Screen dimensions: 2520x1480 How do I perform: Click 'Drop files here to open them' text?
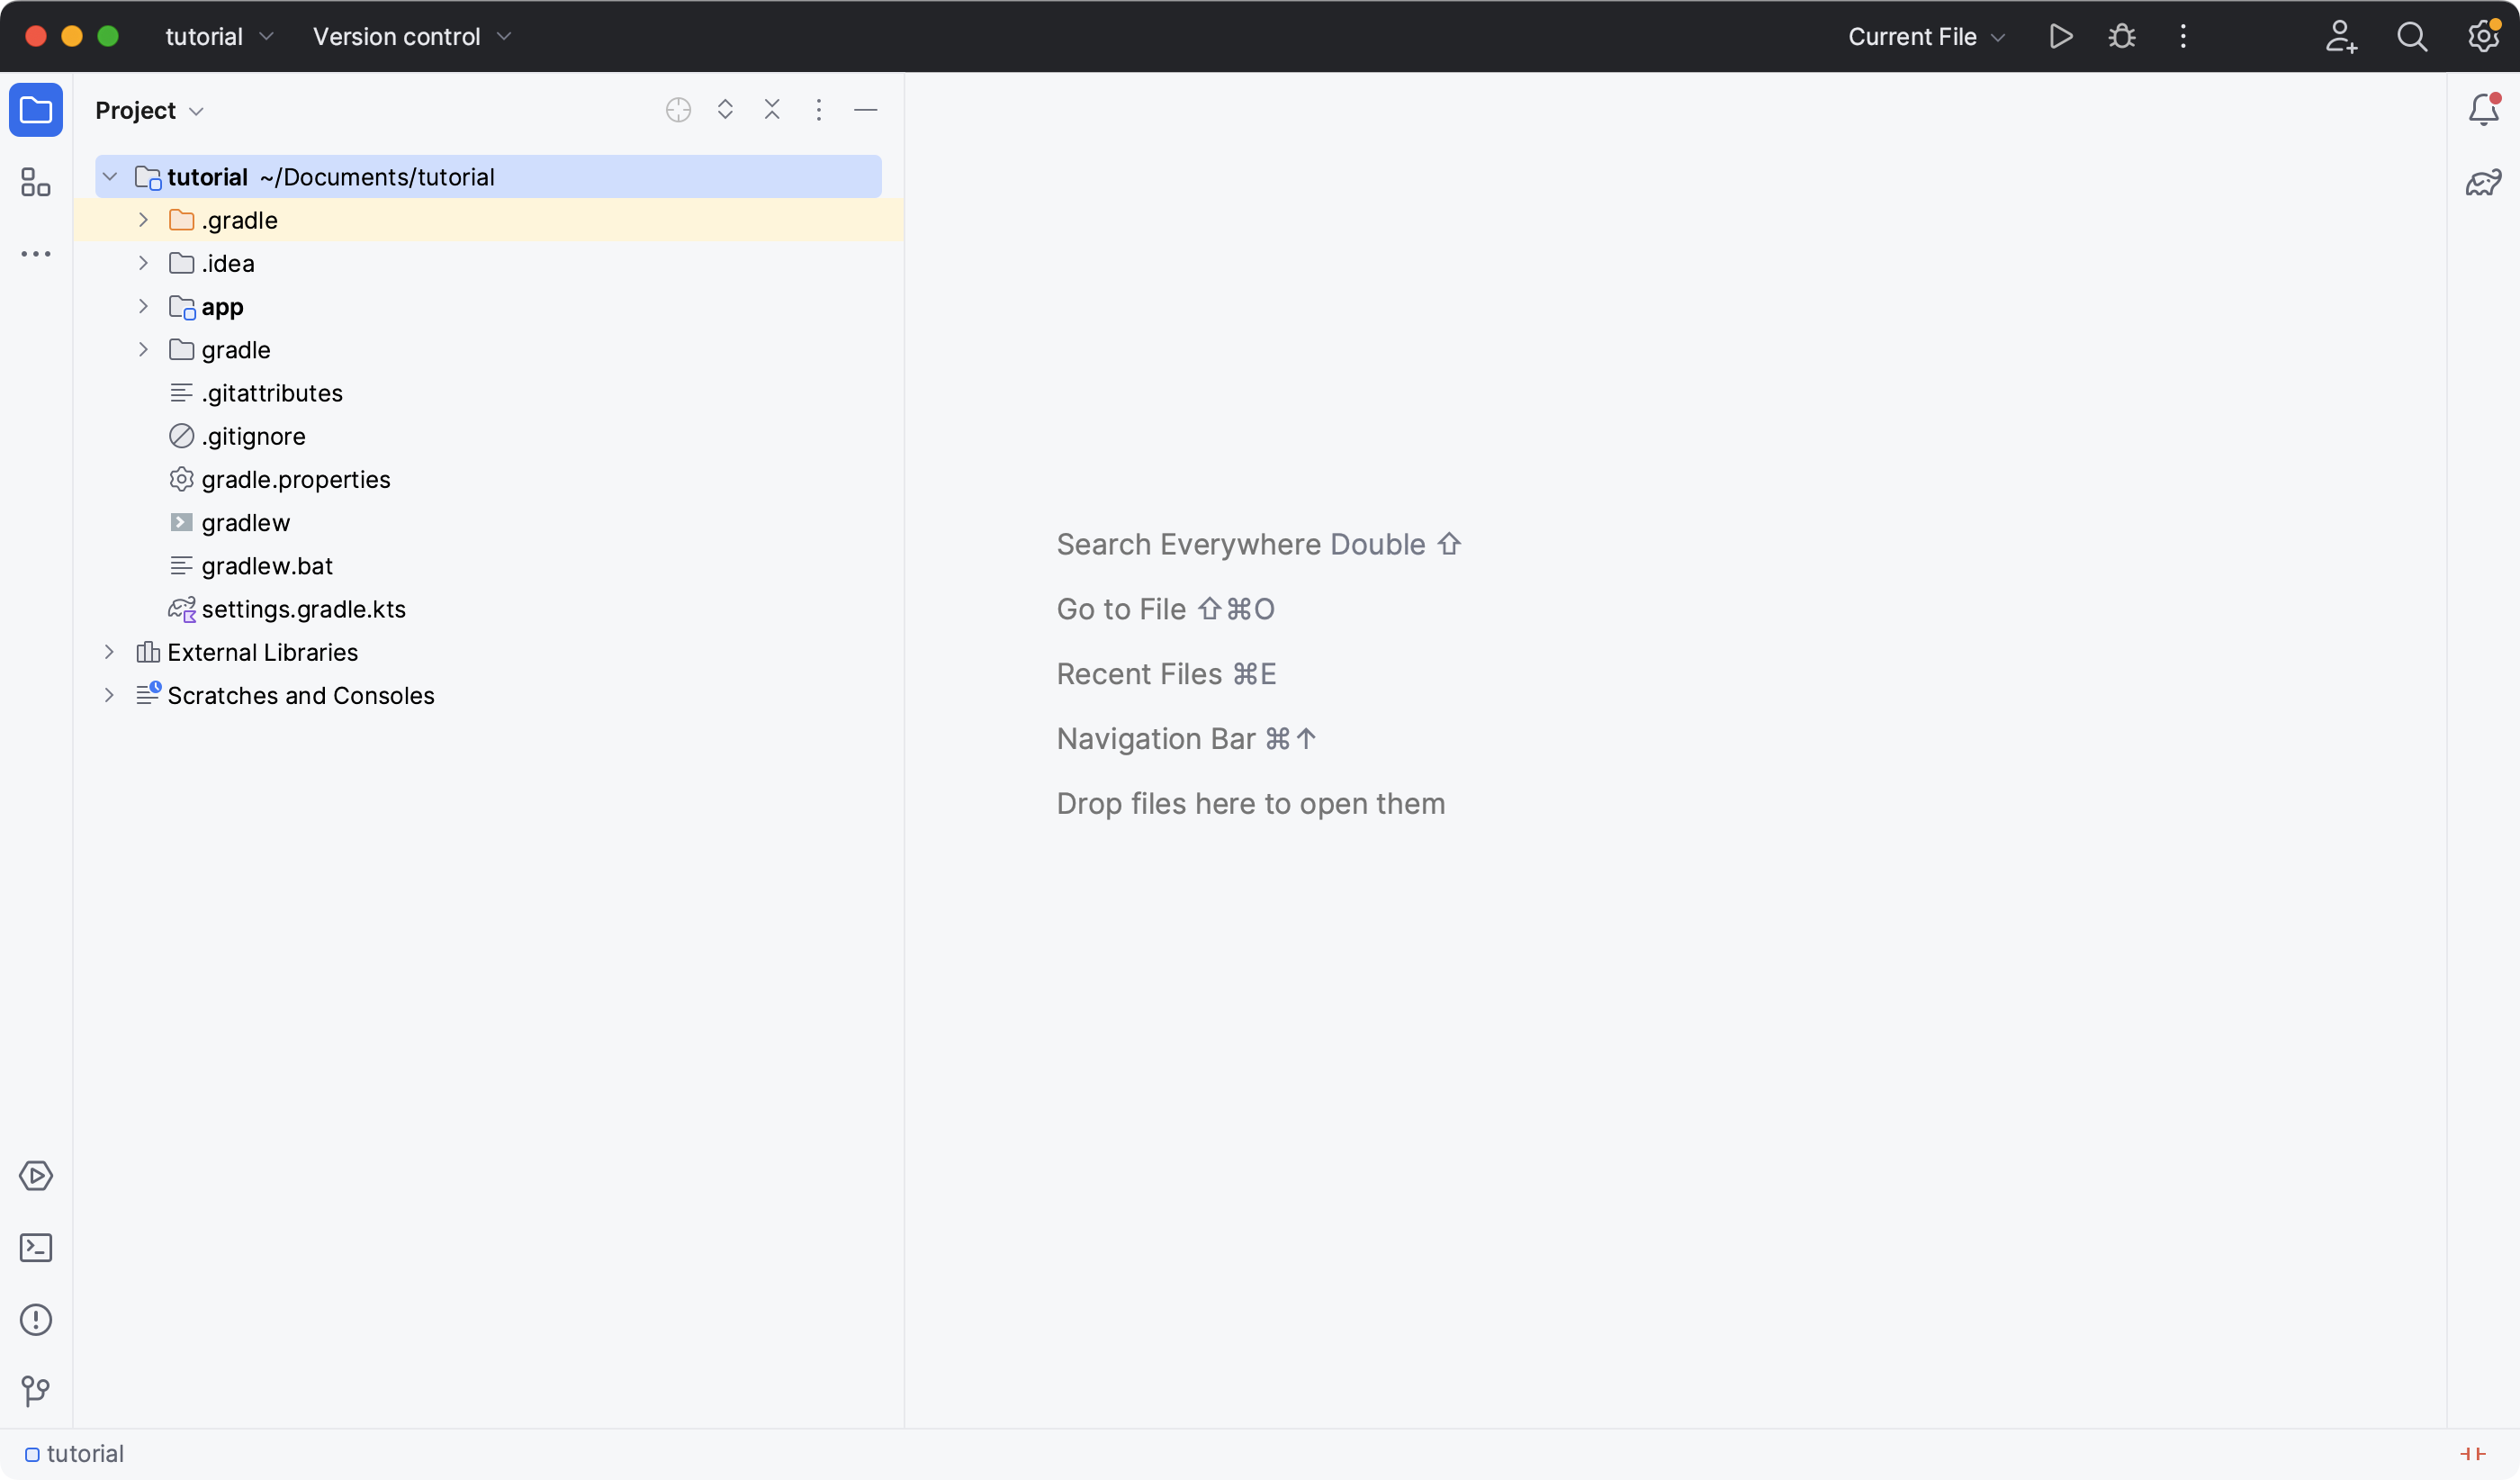[x=1251, y=804]
